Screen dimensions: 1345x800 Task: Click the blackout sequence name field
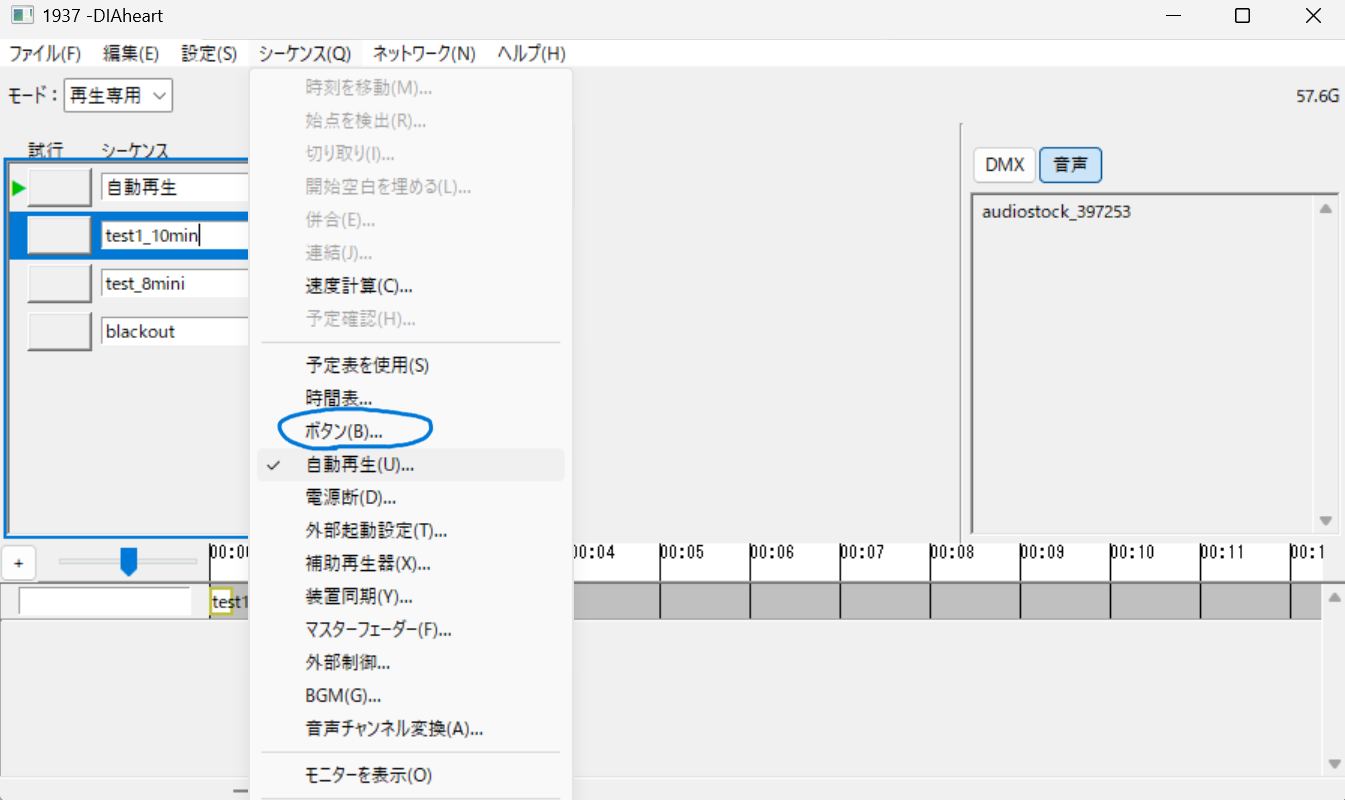click(174, 332)
